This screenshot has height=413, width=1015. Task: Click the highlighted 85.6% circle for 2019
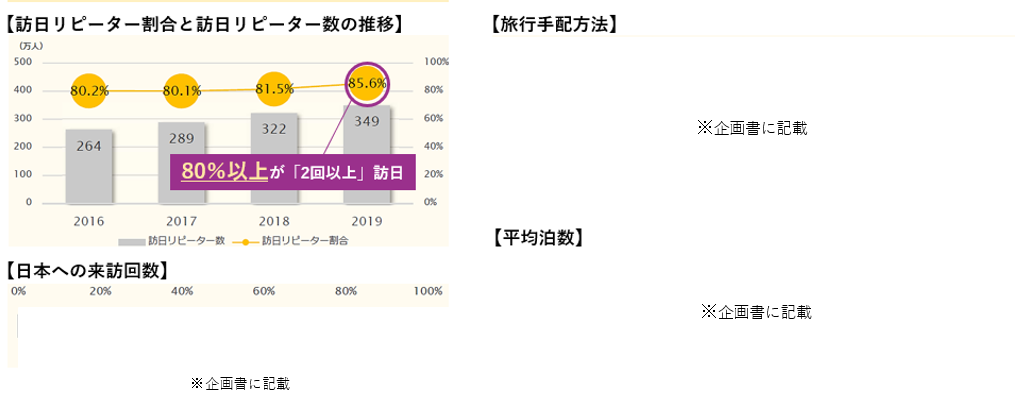coord(367,83)
